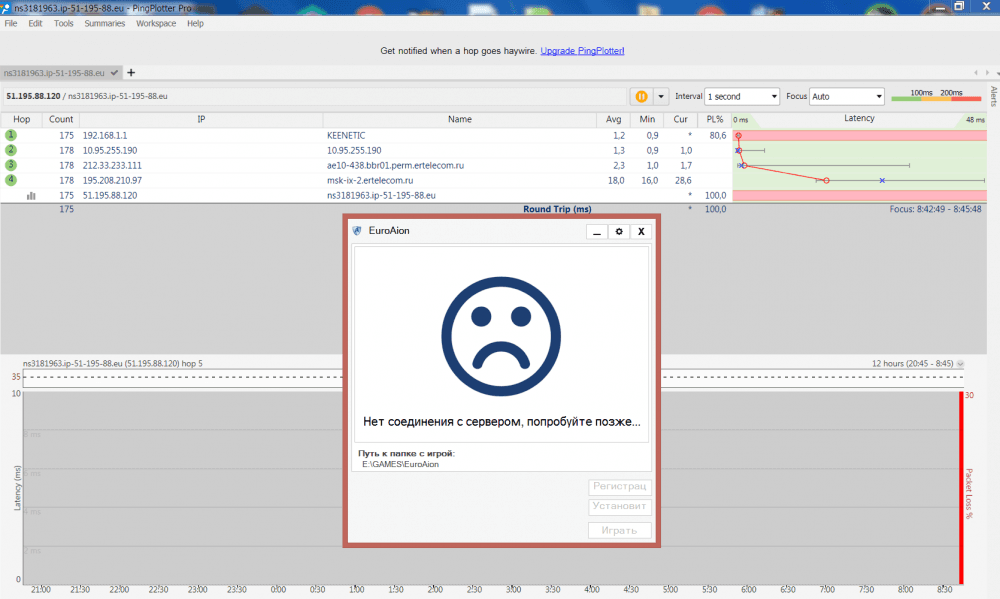Click the hop 4 green circle icon
Screen dimensions: 1000x599
click(11, 180)
